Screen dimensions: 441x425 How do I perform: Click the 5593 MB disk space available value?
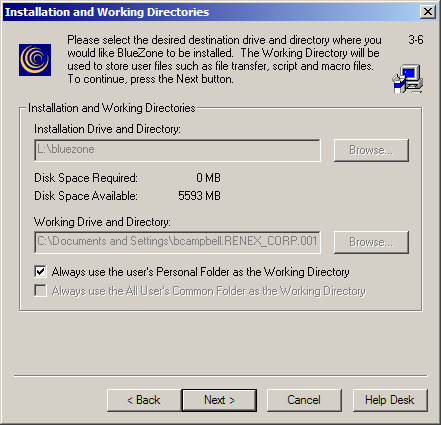coord(199,196)
